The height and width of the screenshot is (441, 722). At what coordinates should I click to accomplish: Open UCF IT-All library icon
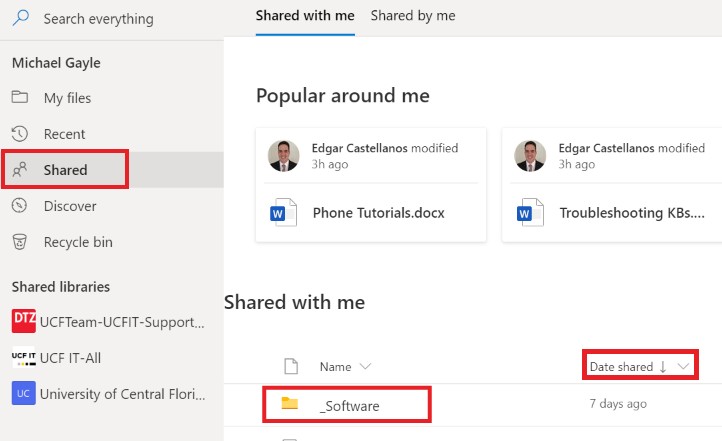(23, 357)
